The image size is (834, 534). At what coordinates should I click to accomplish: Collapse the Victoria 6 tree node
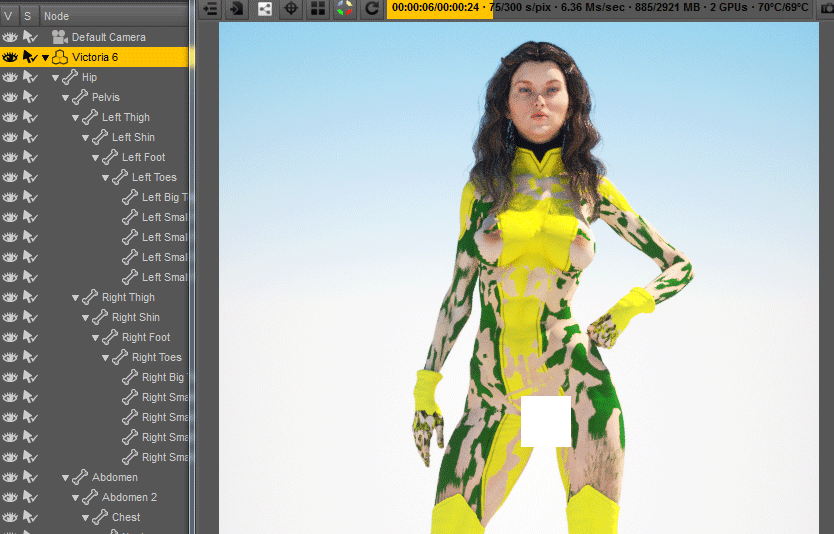pyautogui.click(x=45, y=57)
